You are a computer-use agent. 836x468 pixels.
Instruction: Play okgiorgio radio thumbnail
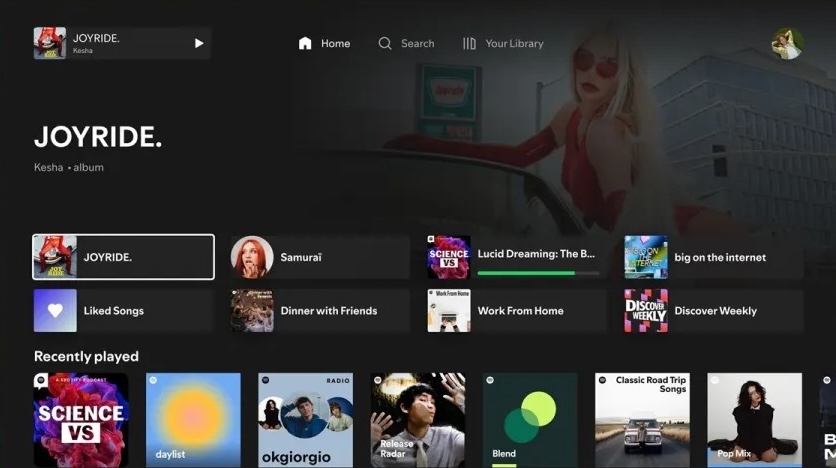(305, 420)
